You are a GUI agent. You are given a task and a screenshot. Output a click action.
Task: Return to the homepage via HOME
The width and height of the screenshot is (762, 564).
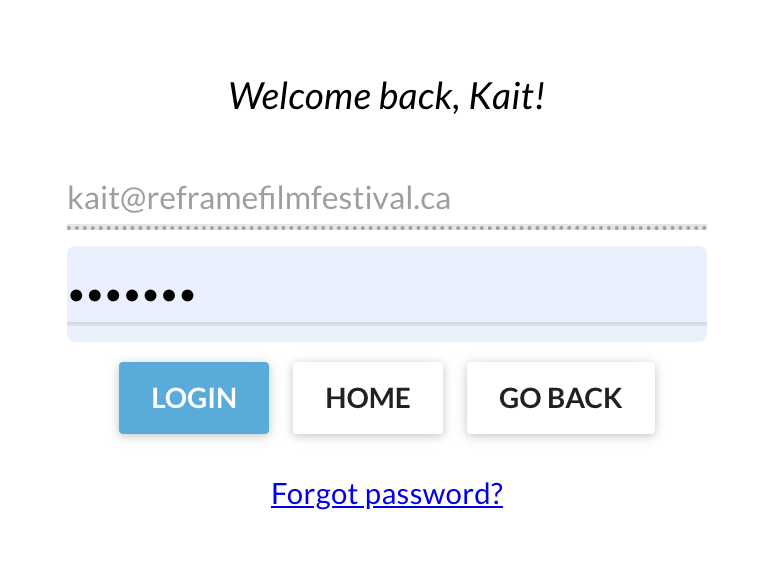[367, 398]
